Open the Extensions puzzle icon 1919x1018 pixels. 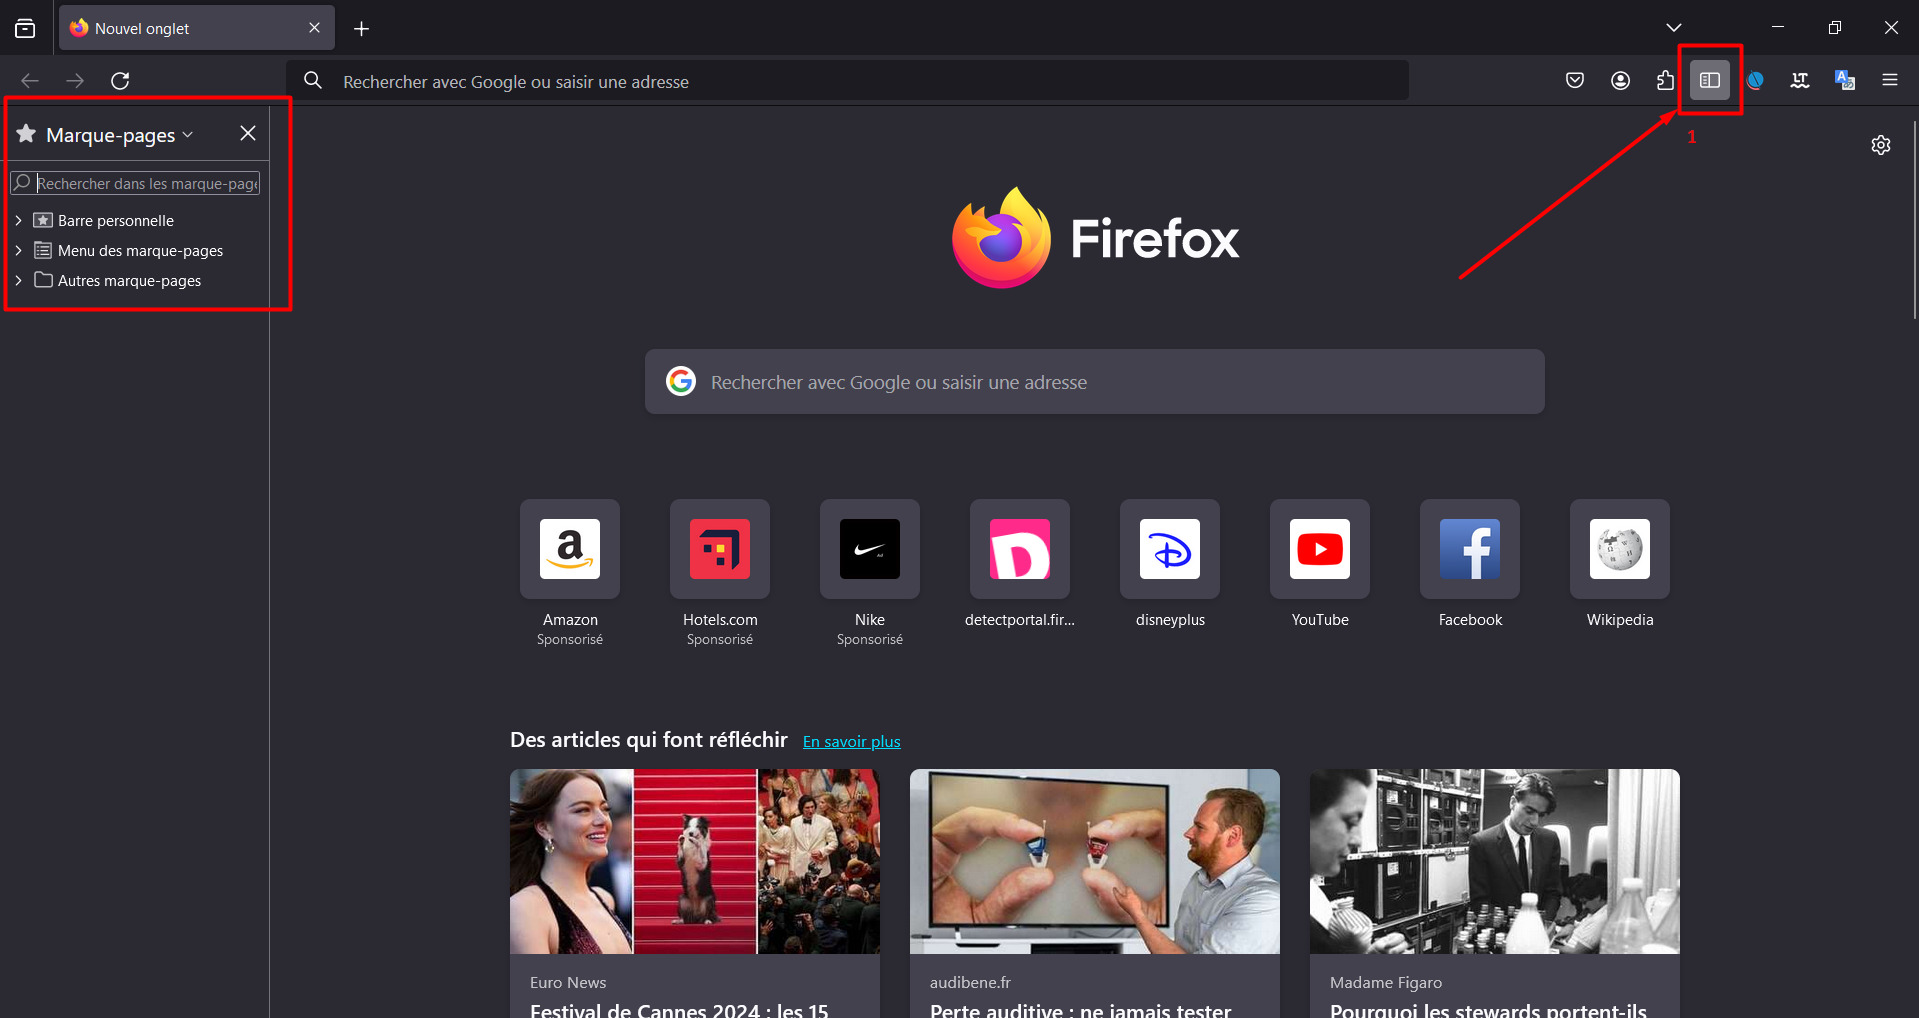pyautogui.click(x=1665, y=81)
